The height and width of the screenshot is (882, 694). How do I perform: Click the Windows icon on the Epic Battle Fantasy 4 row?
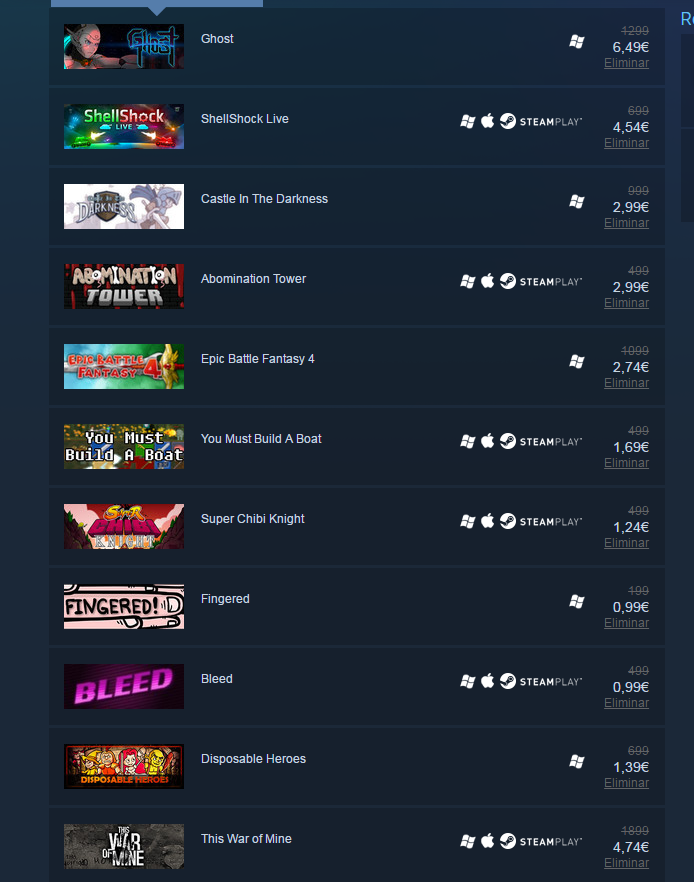[576, 362]
